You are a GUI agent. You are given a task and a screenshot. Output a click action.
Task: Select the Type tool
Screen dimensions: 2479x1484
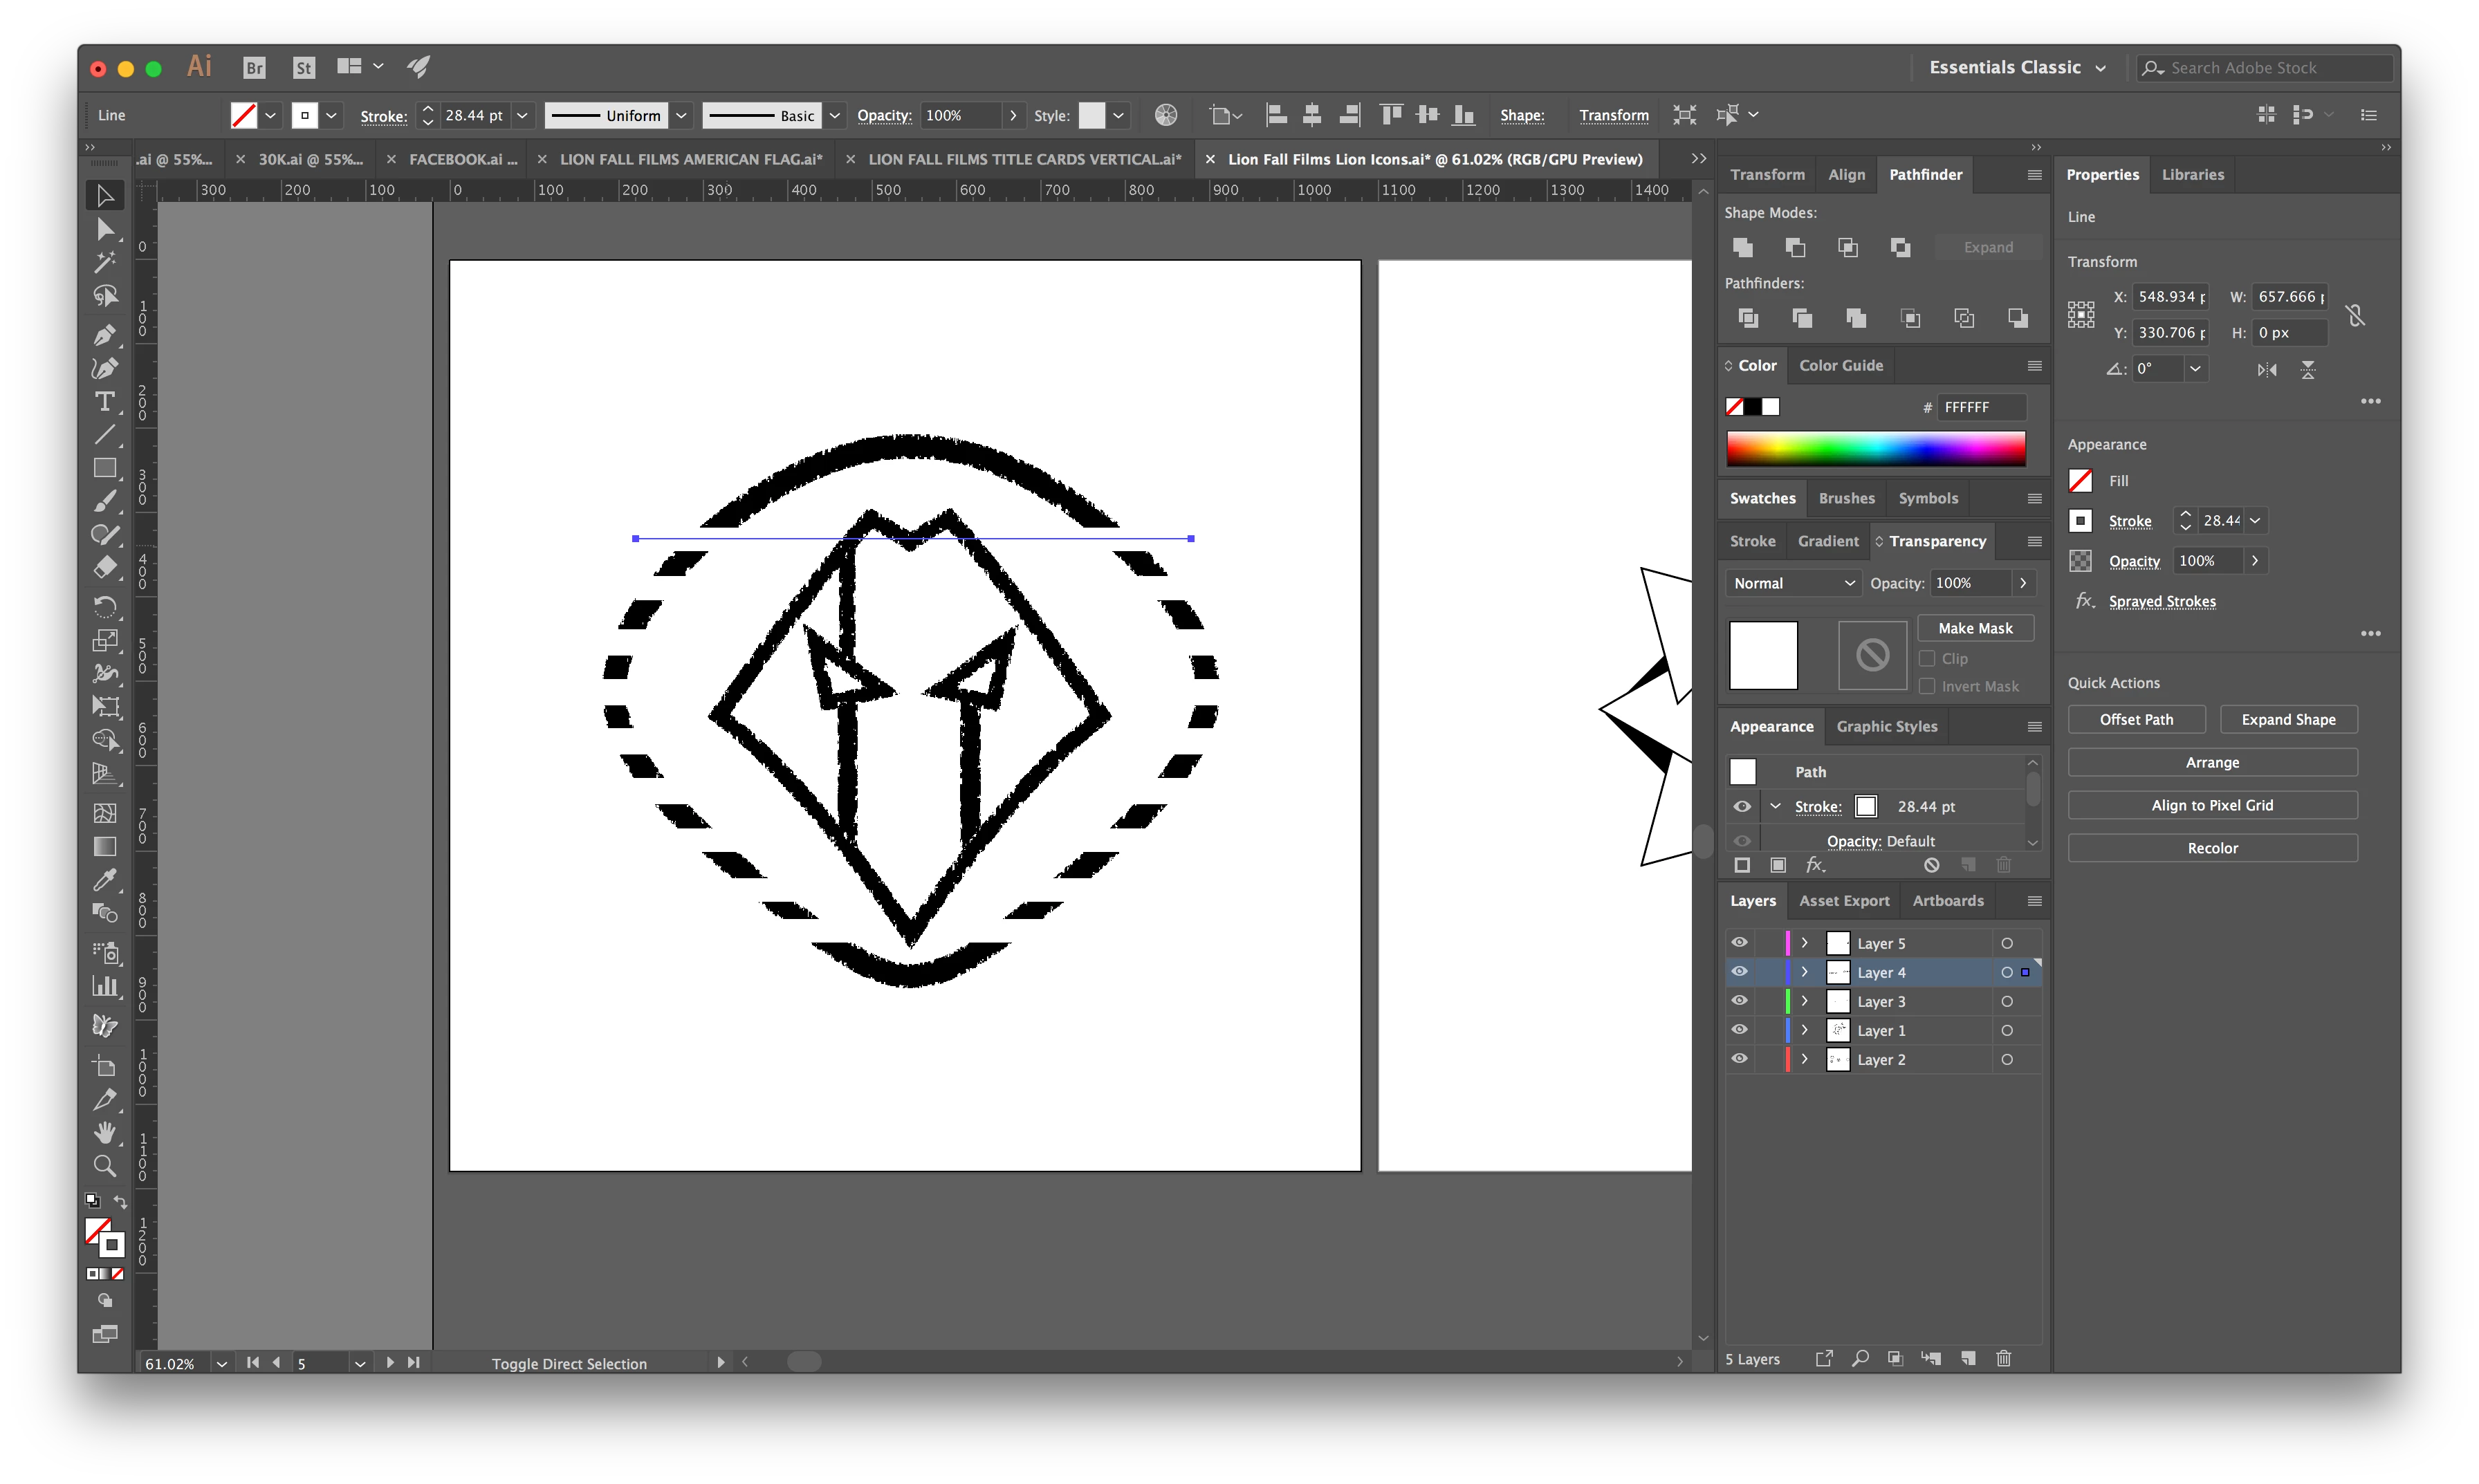click(104, 401)
